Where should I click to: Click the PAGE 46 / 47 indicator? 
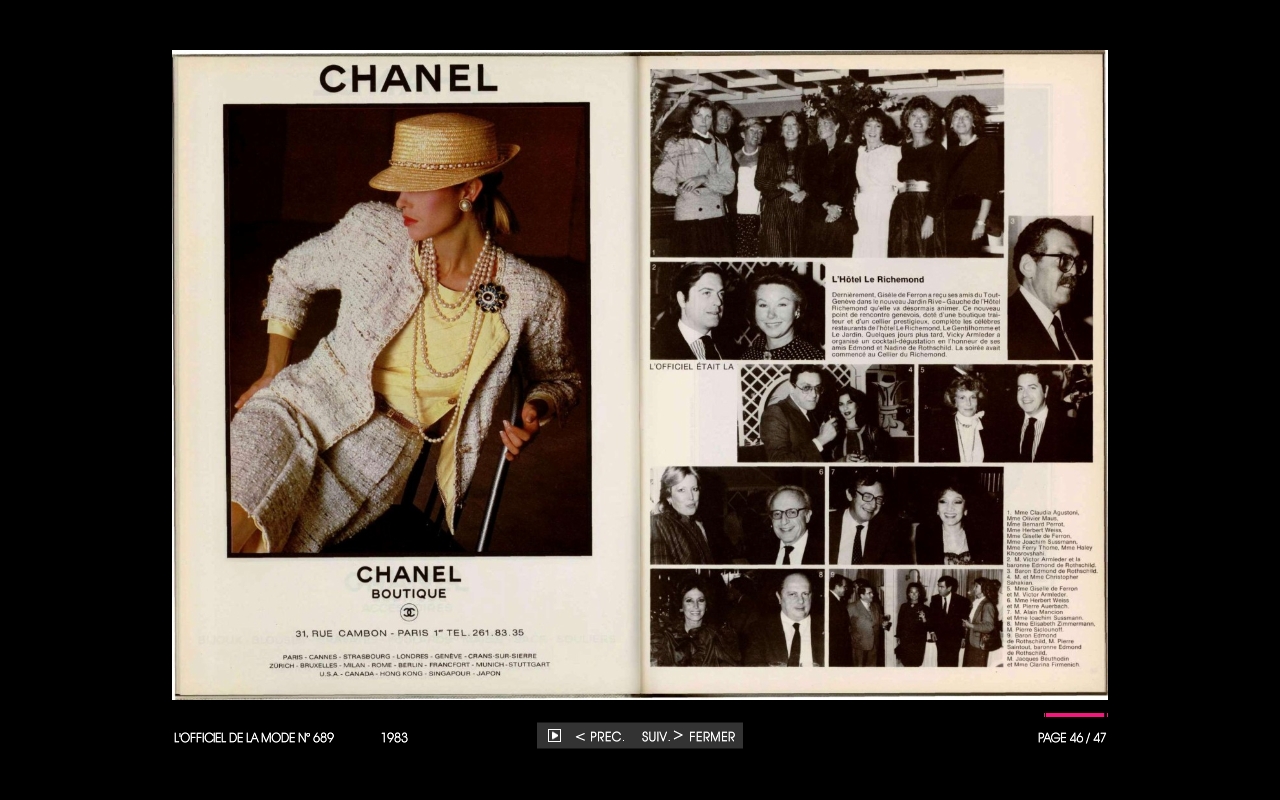1071,738
